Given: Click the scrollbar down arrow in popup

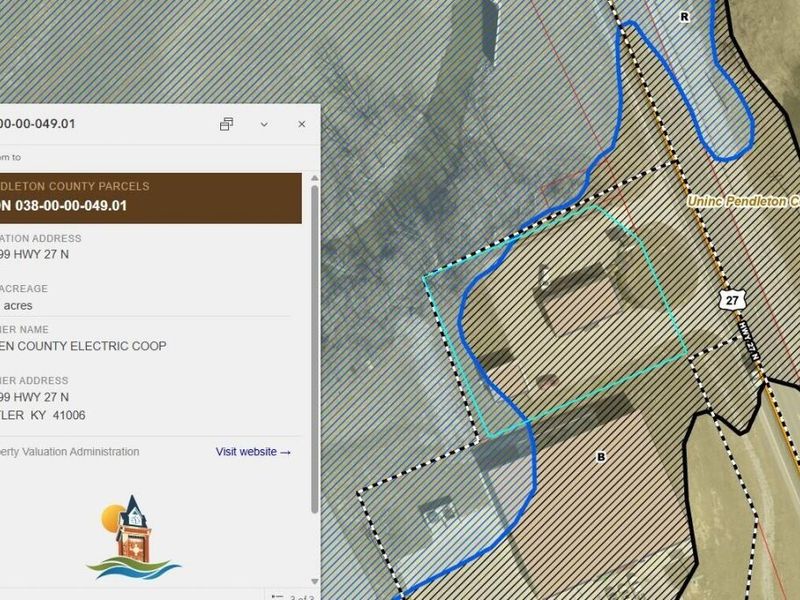Looking at the screenshot, I should pyautogui.click(x=314, y=582).
